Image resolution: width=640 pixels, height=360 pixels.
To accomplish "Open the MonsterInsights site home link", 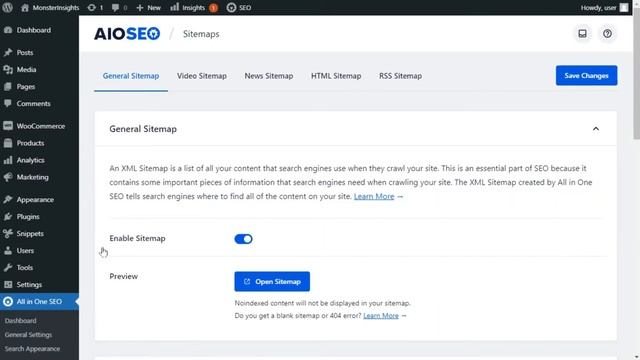I will pos(50,7).
